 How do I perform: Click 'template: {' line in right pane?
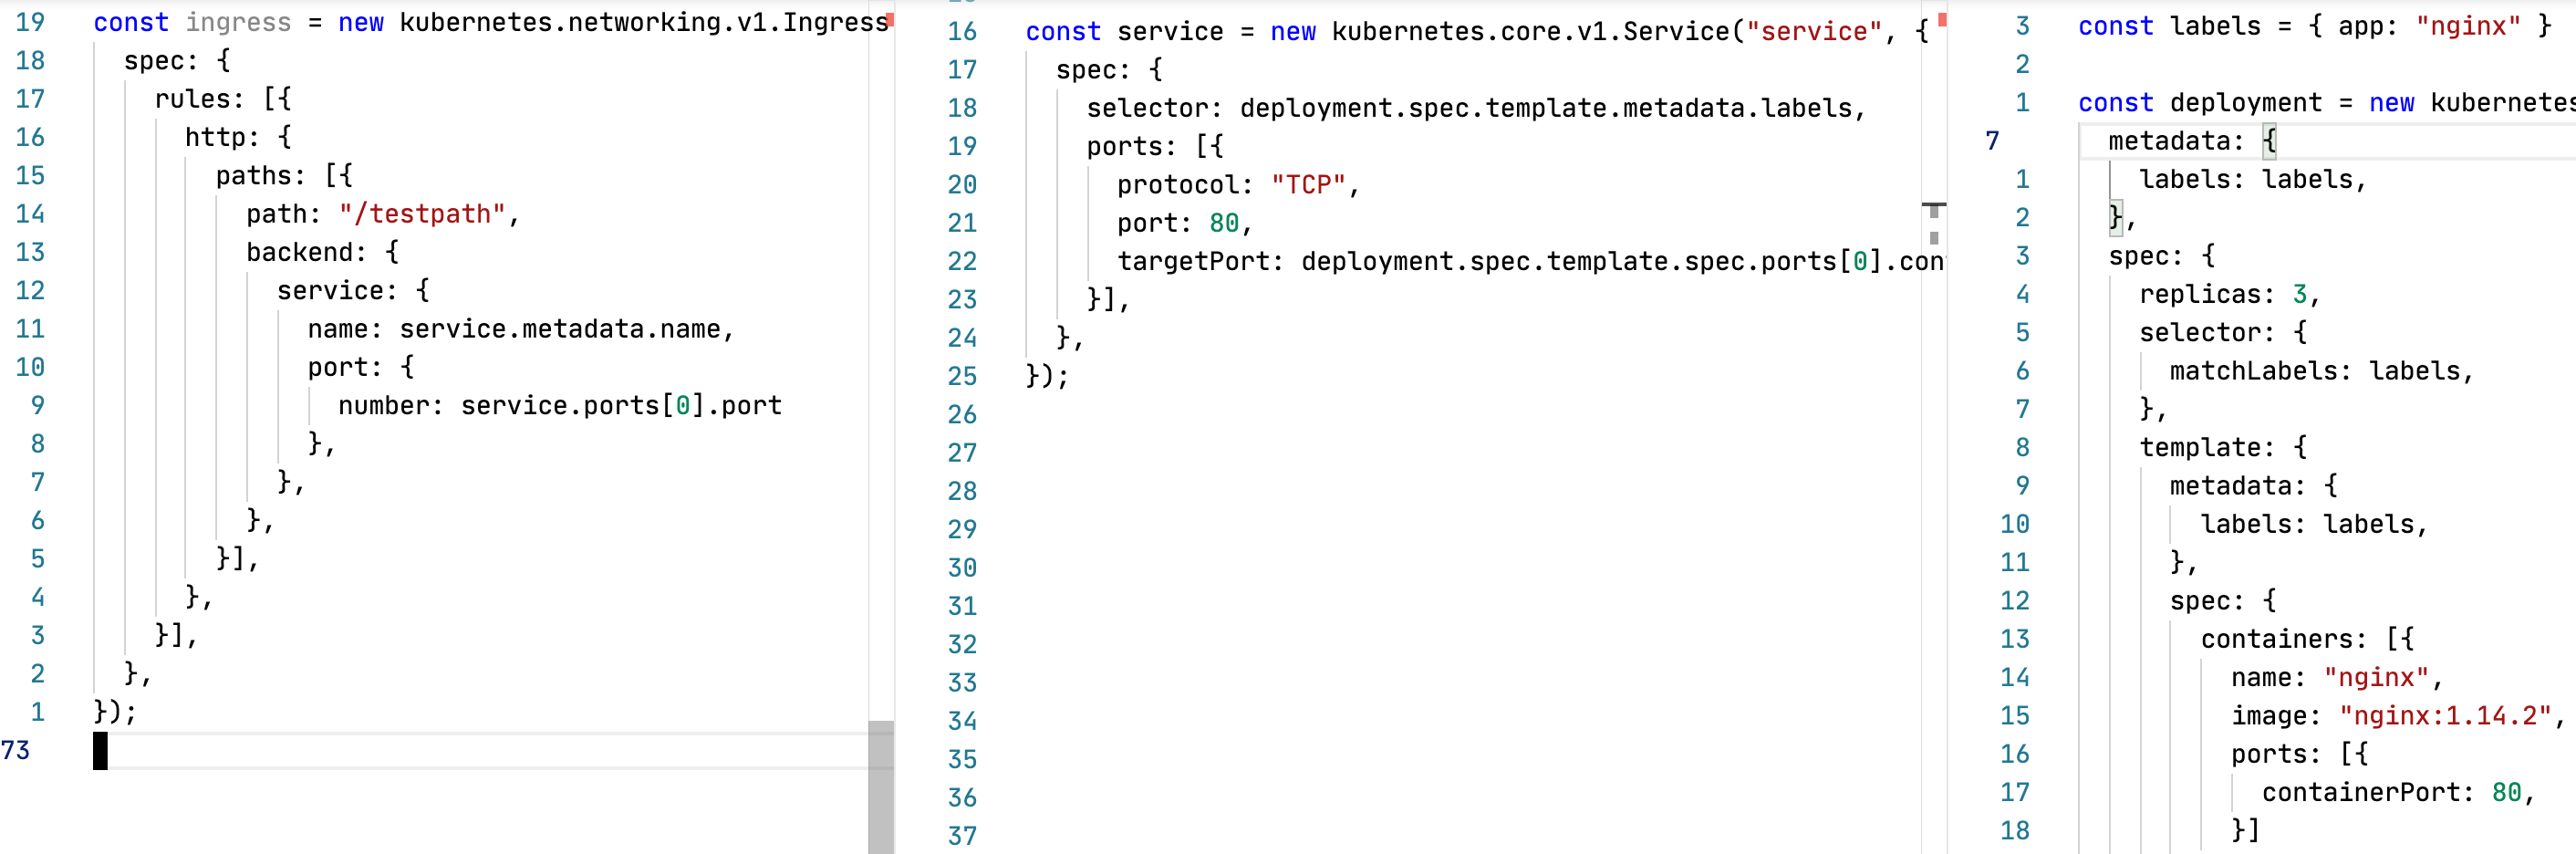click(2223, 447)
